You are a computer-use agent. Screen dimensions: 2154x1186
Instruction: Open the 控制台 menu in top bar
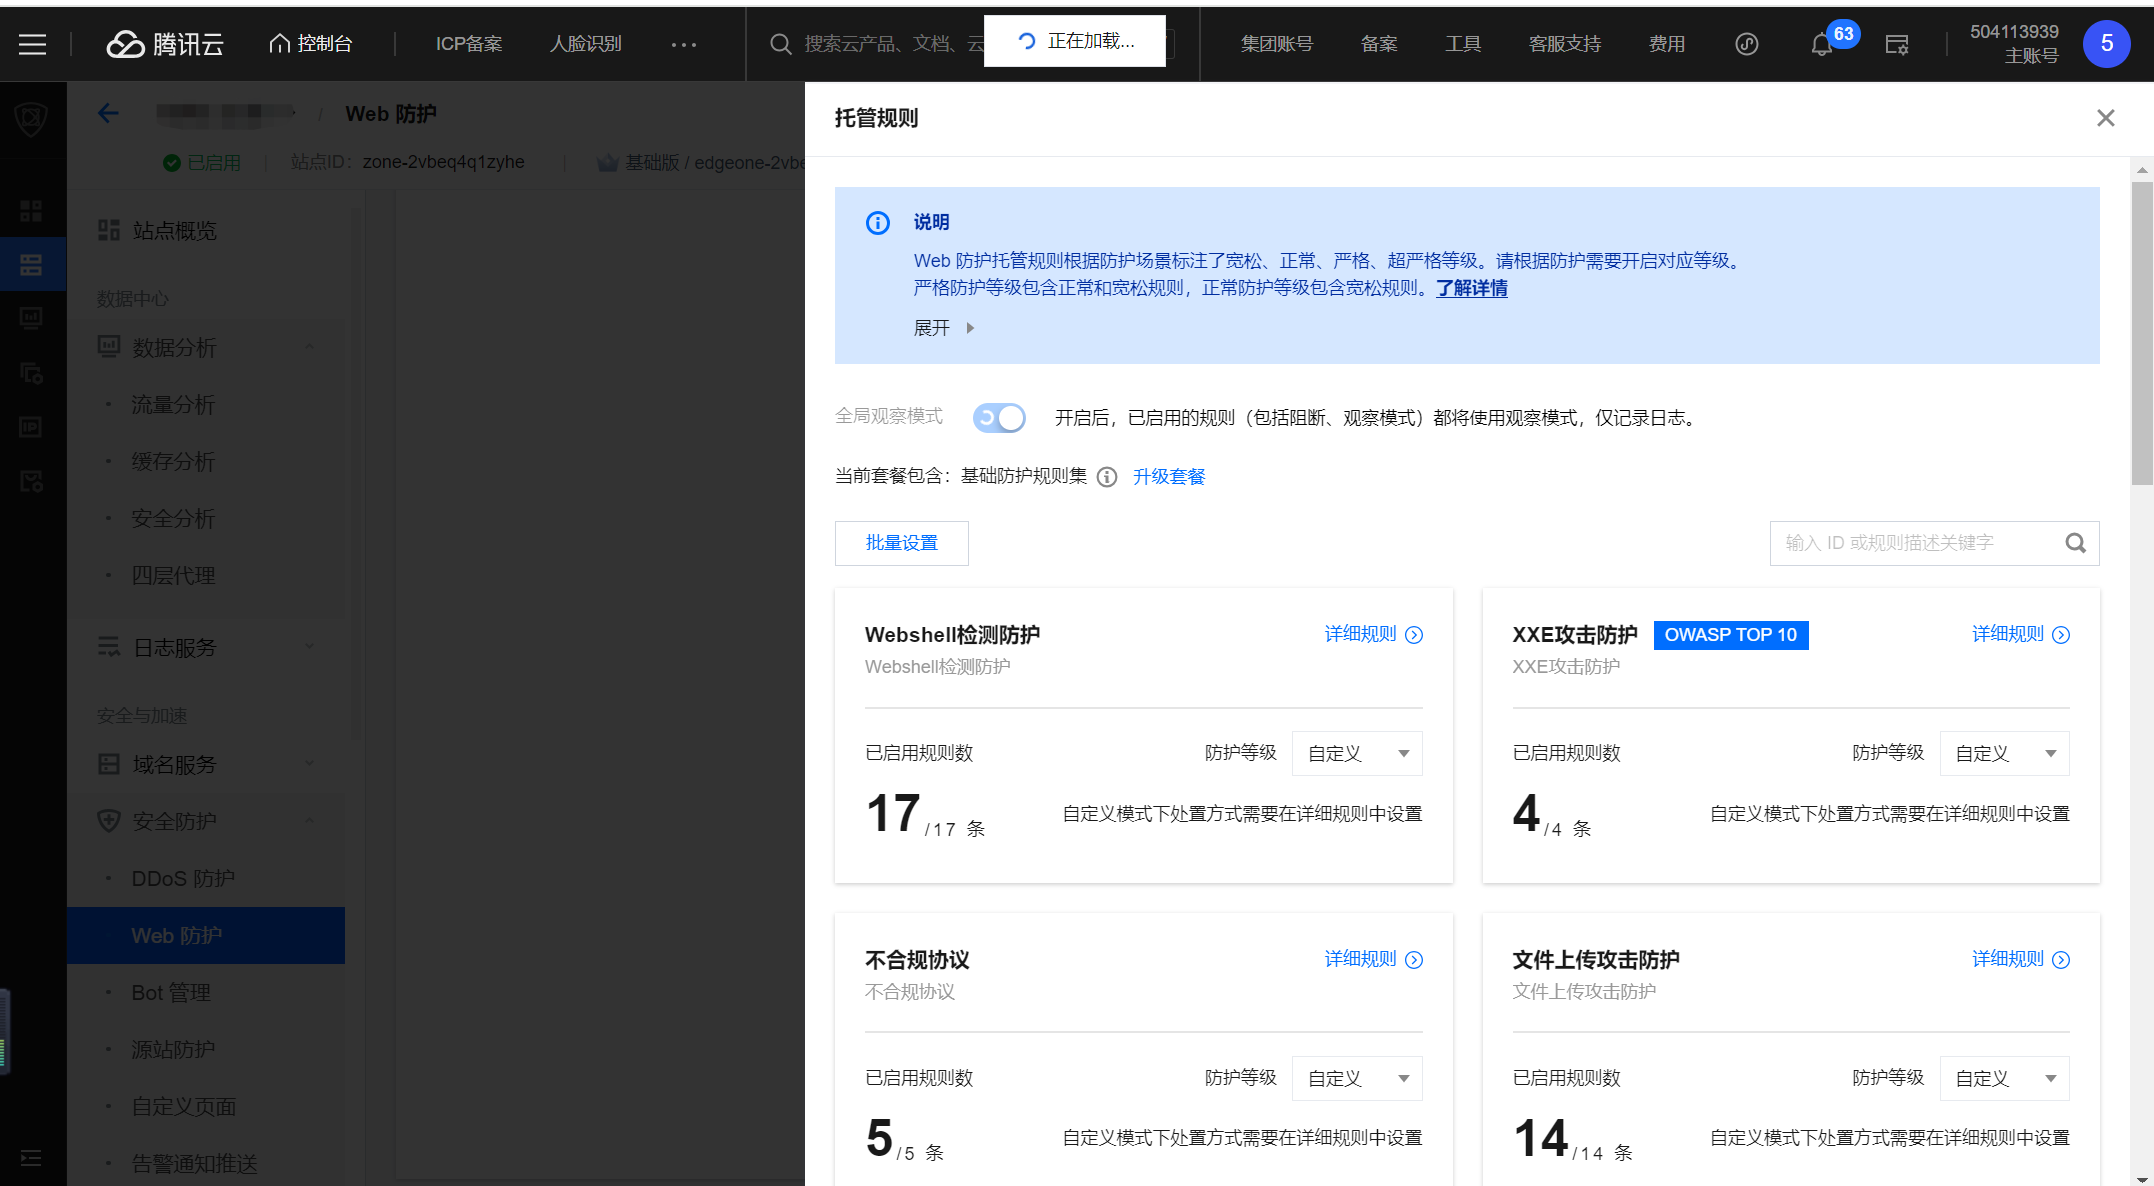pos(311,44)
